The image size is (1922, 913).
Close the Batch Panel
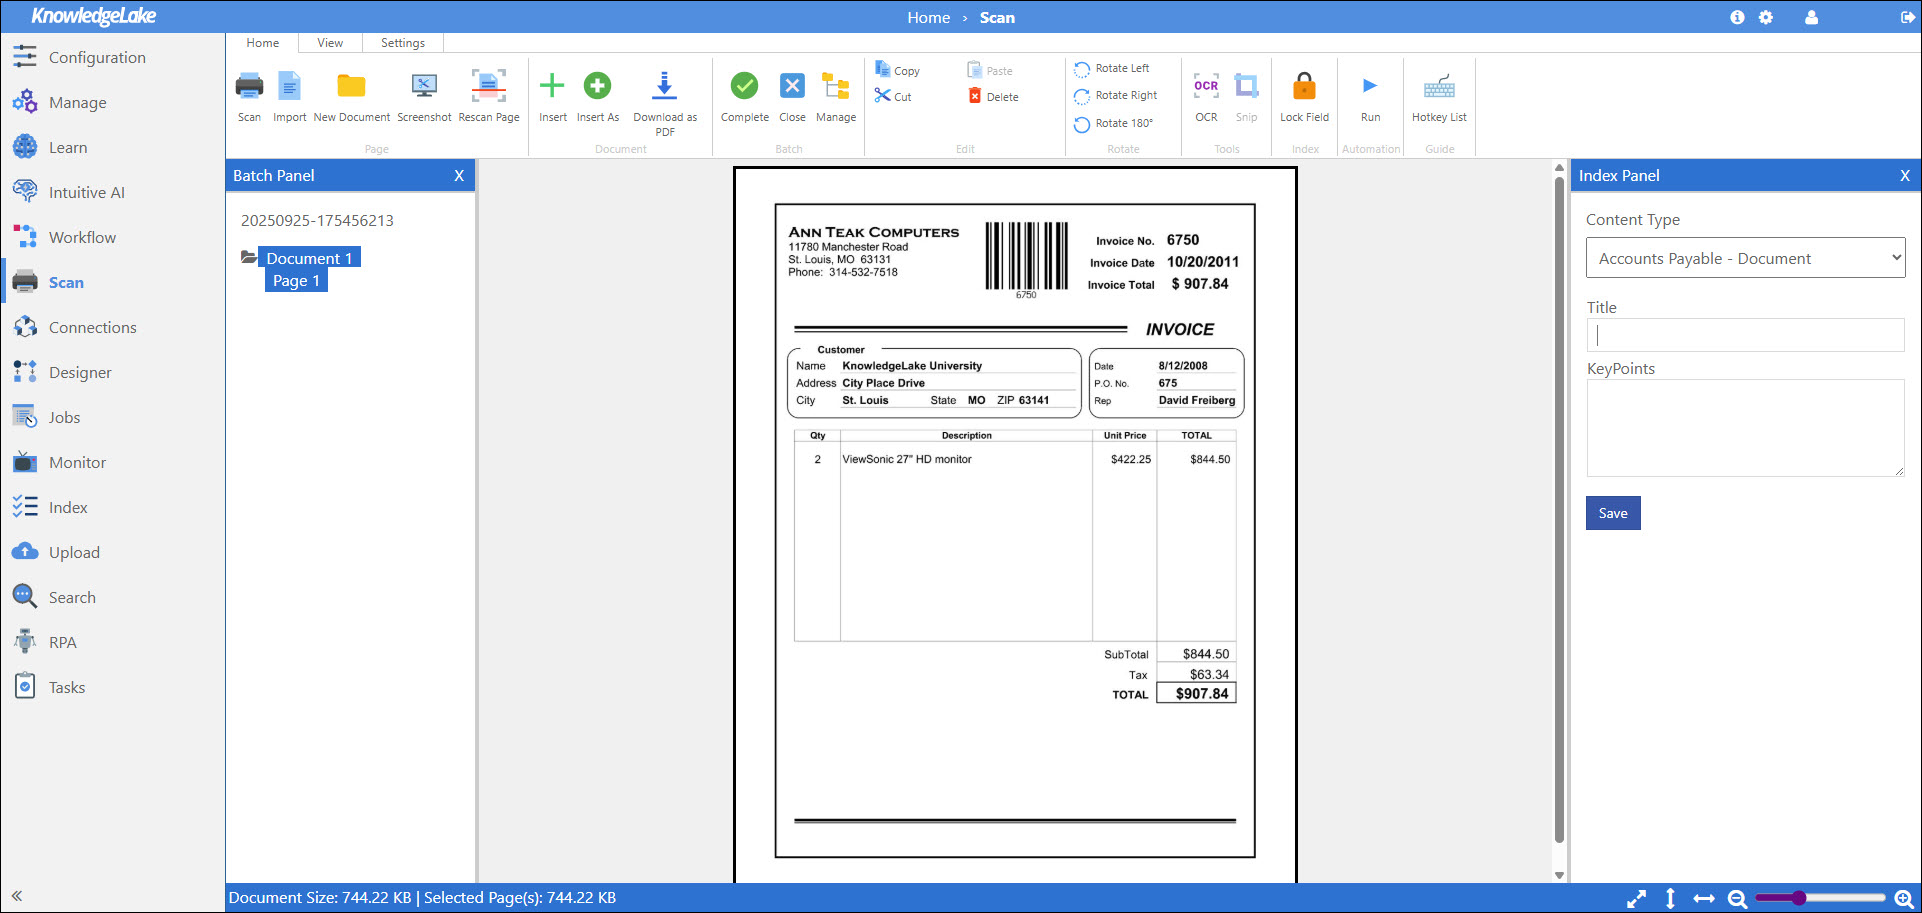point(459,176)
